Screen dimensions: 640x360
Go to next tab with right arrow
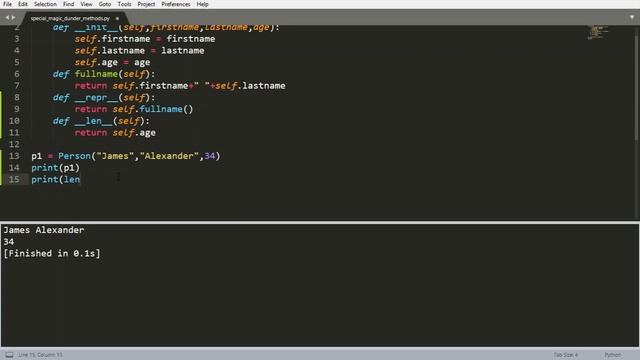coord(13,18)
